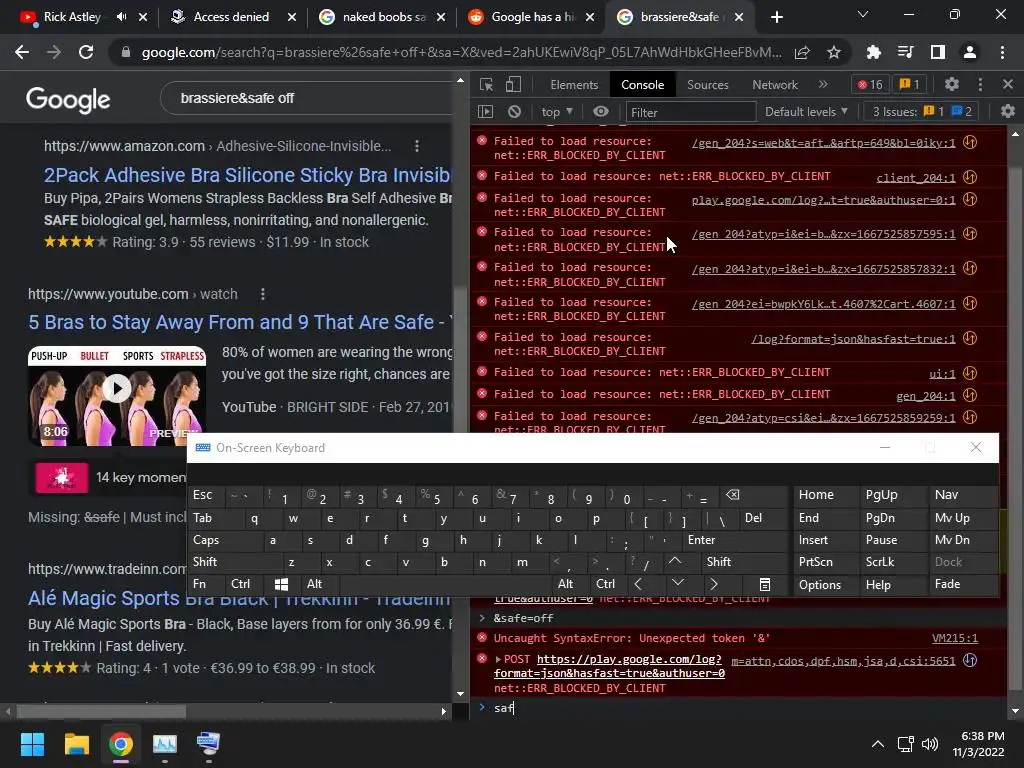This screenshot has width=1024, height=768.
Task: Open console settings gear icon
Action: click(1008, 112)
